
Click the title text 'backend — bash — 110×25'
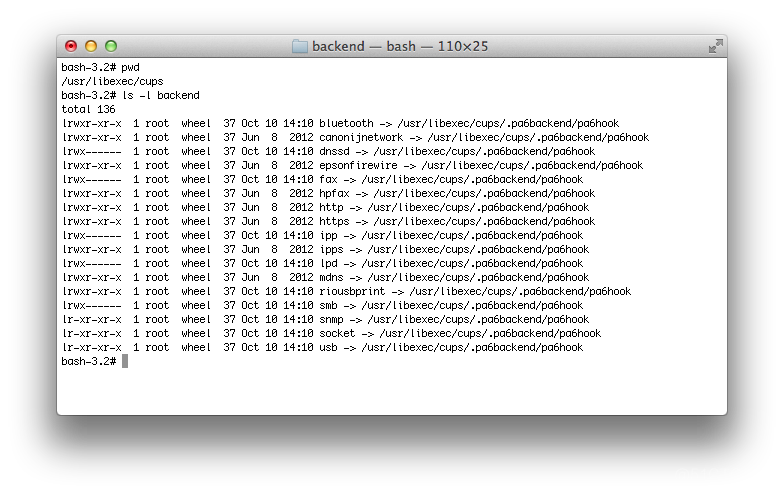(x=400, y=46)
